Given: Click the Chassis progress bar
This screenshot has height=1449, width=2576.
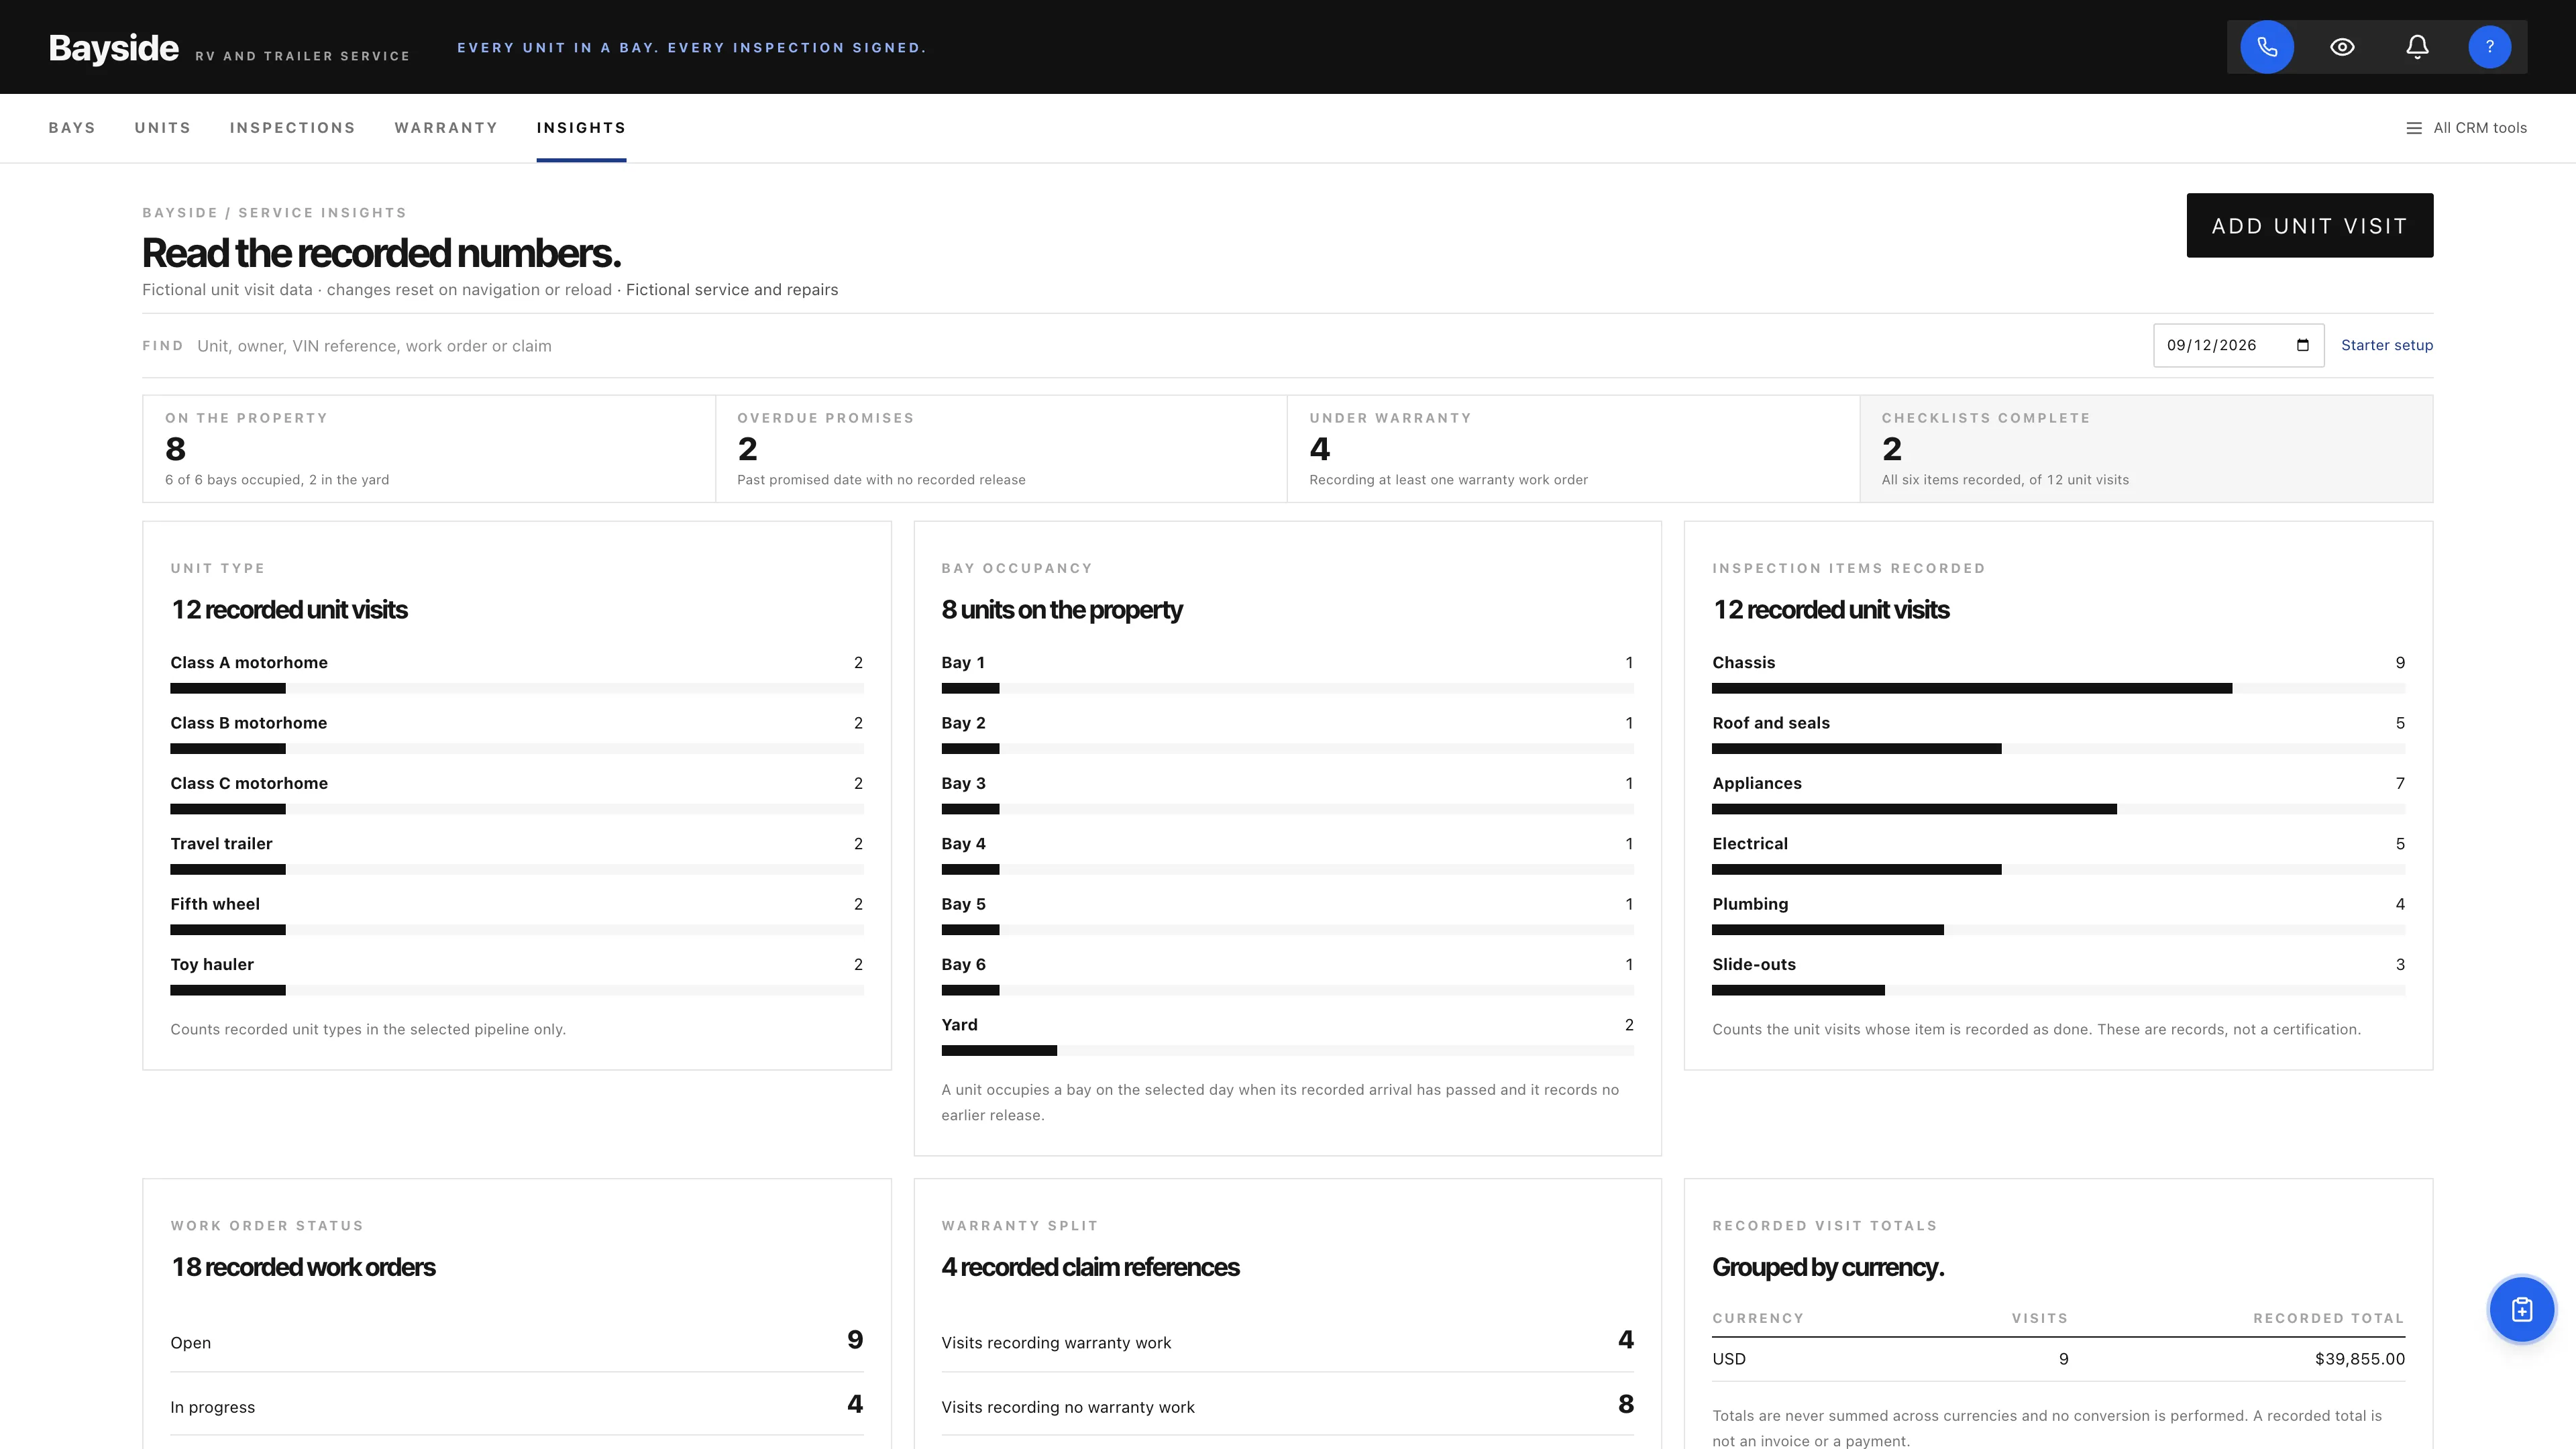Looking at the screenshot, I should point(2058,688).
